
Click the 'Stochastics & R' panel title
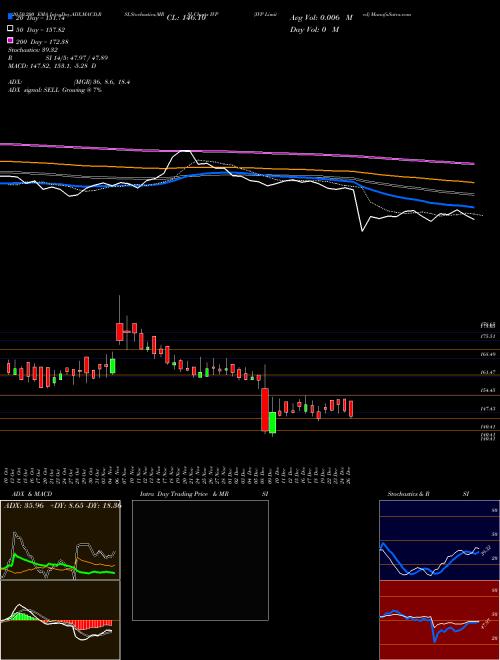(409, 494)
